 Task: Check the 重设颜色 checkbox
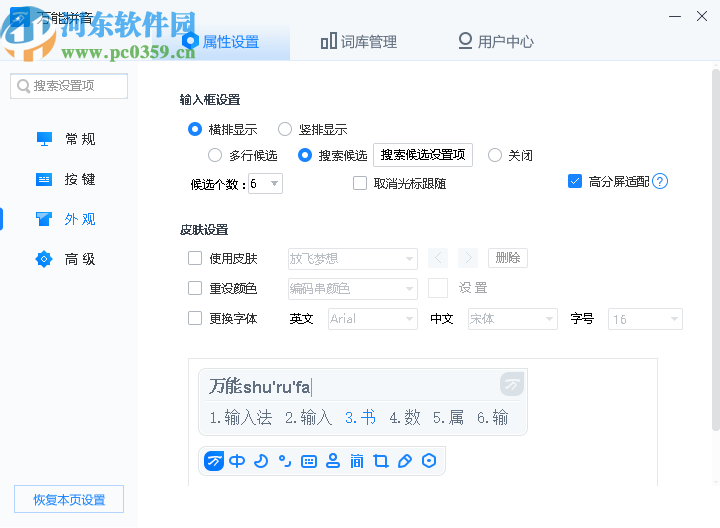[x=195, y=288]
